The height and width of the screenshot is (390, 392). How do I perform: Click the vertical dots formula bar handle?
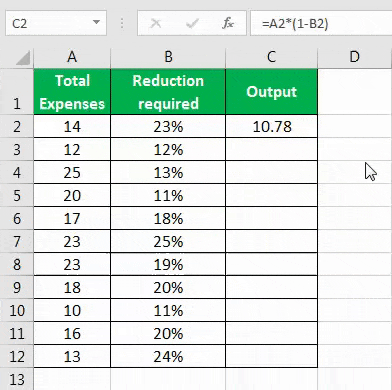click(122, 23)
